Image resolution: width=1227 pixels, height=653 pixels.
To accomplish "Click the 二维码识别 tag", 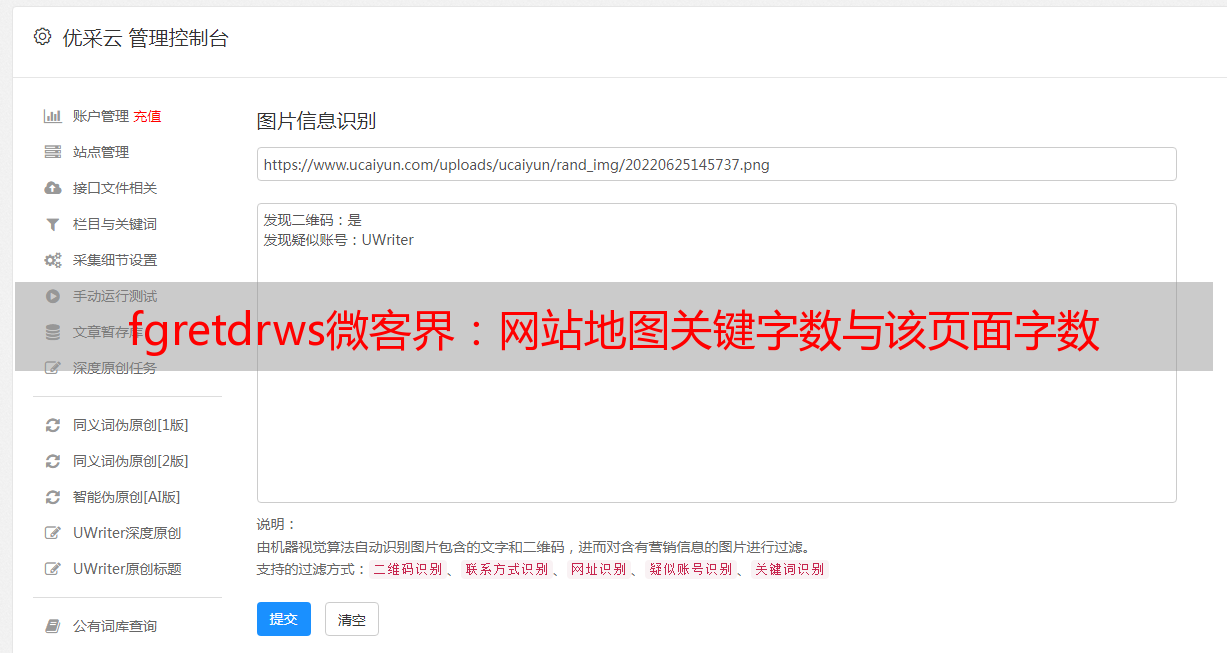I will (408, 569).
